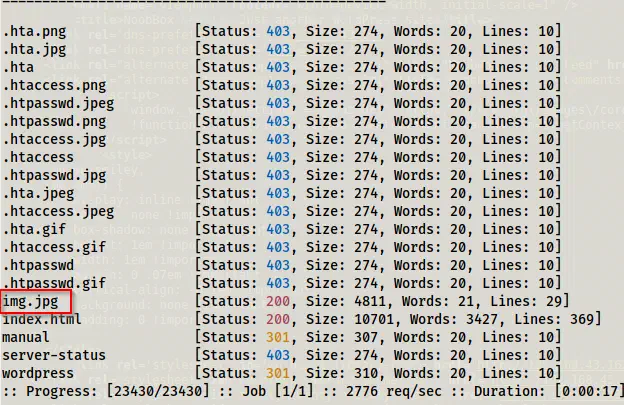Screen dimensions: 624x405
Task: Select the index.html filename
Action: tap(42, 319)
